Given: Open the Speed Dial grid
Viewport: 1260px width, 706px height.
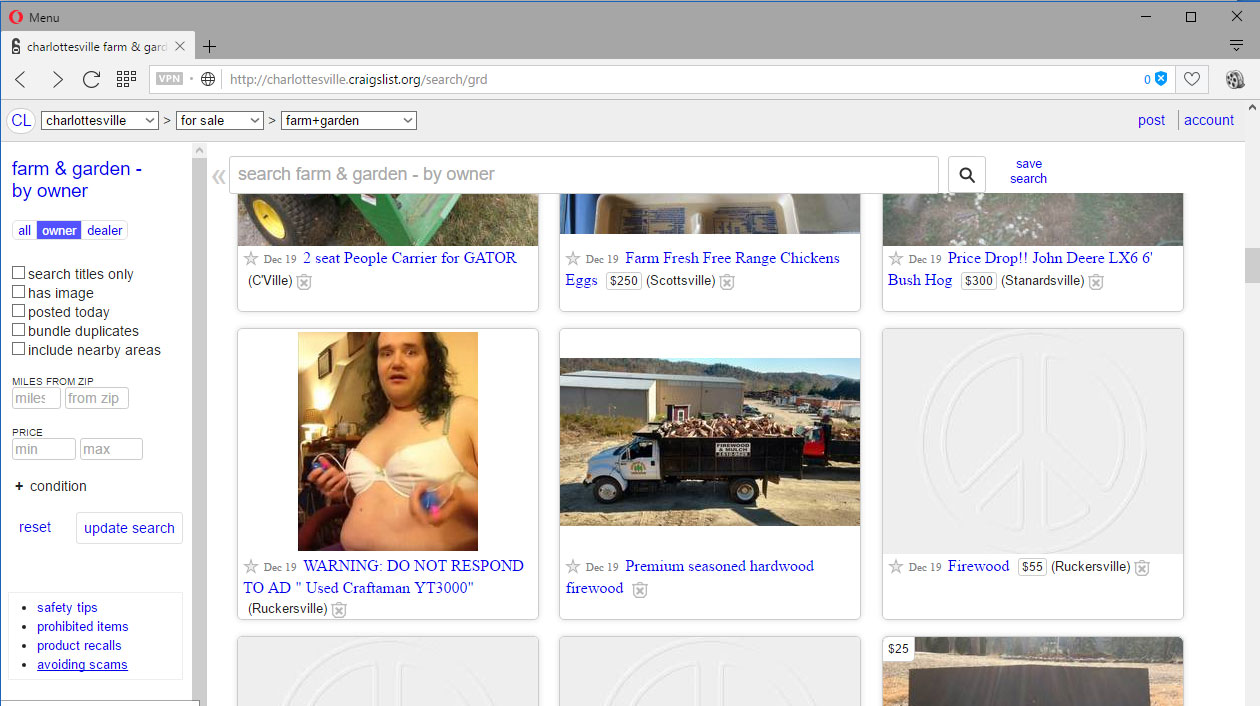Looking at the screenshot, I should (x=126, y=79).
